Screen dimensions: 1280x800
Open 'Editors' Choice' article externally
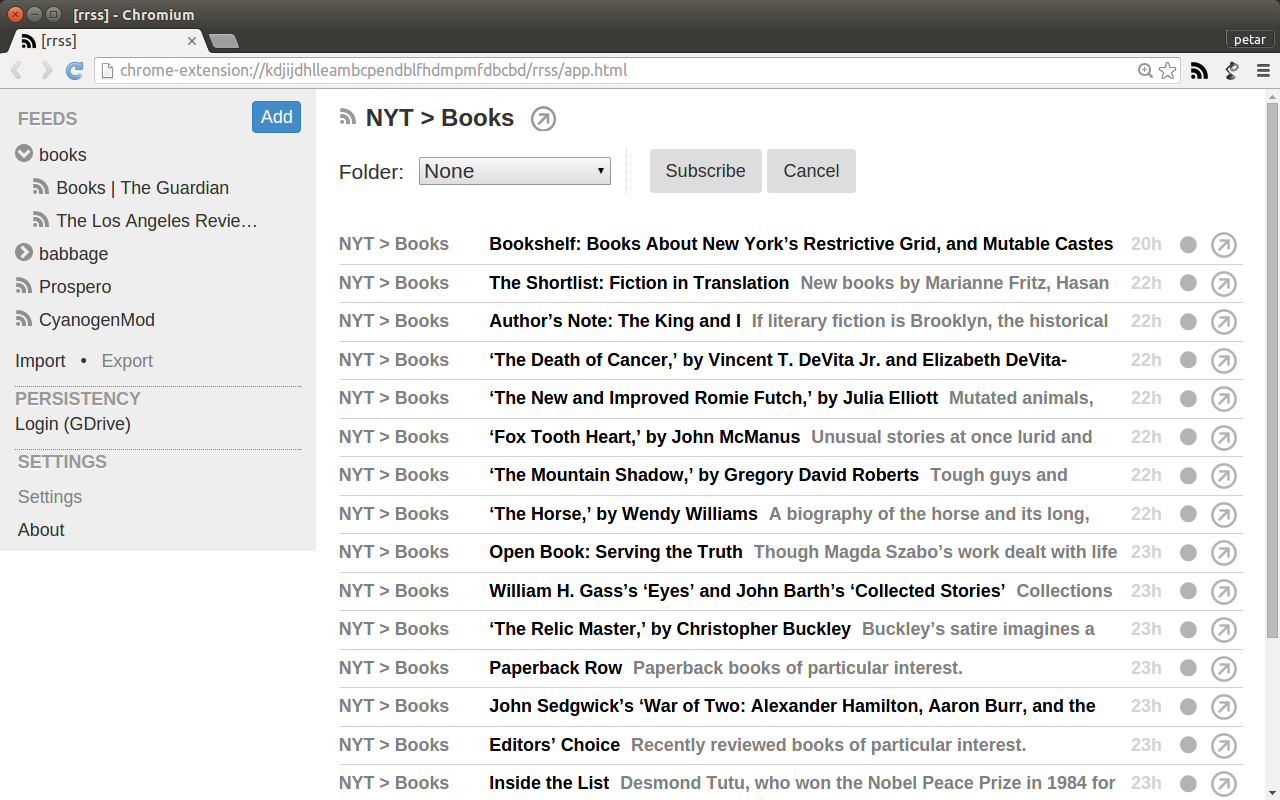1224,746
